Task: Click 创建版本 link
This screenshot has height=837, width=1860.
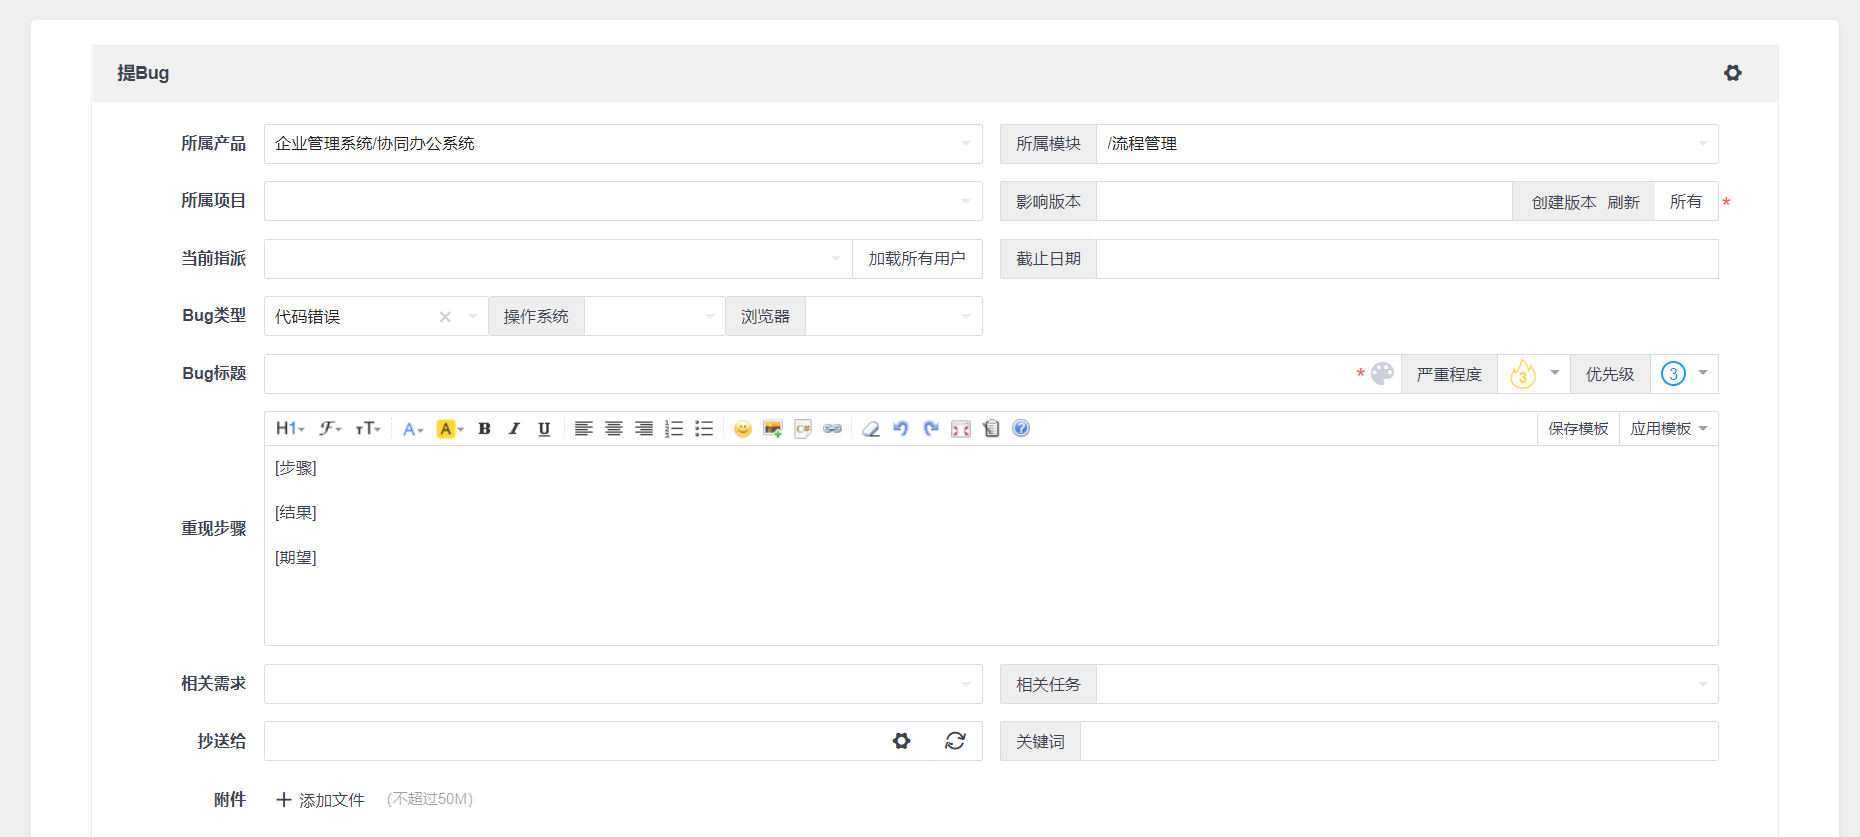Action: 1564,202
